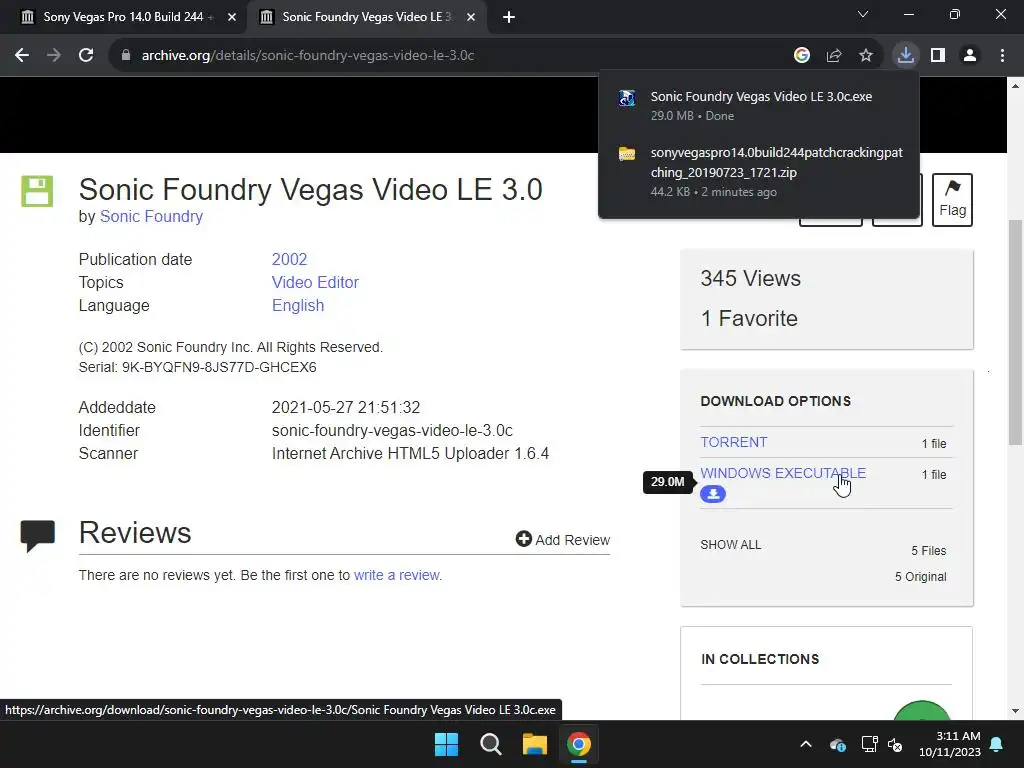Open Windows taskbar search
Image resolution: width=1024 pixels, height=768 pixels.
(x=490, y=744)
